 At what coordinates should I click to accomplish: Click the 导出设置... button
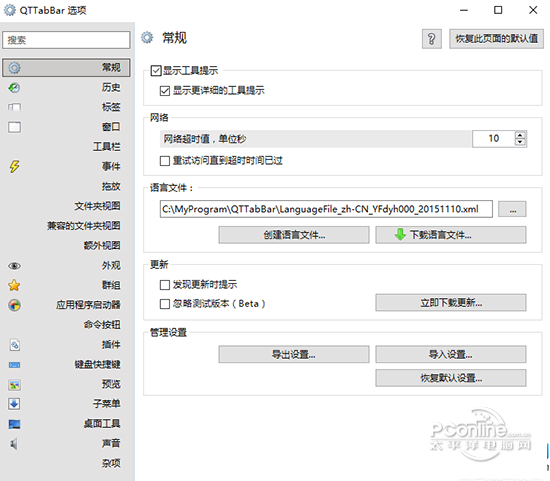tap(294, 354)
